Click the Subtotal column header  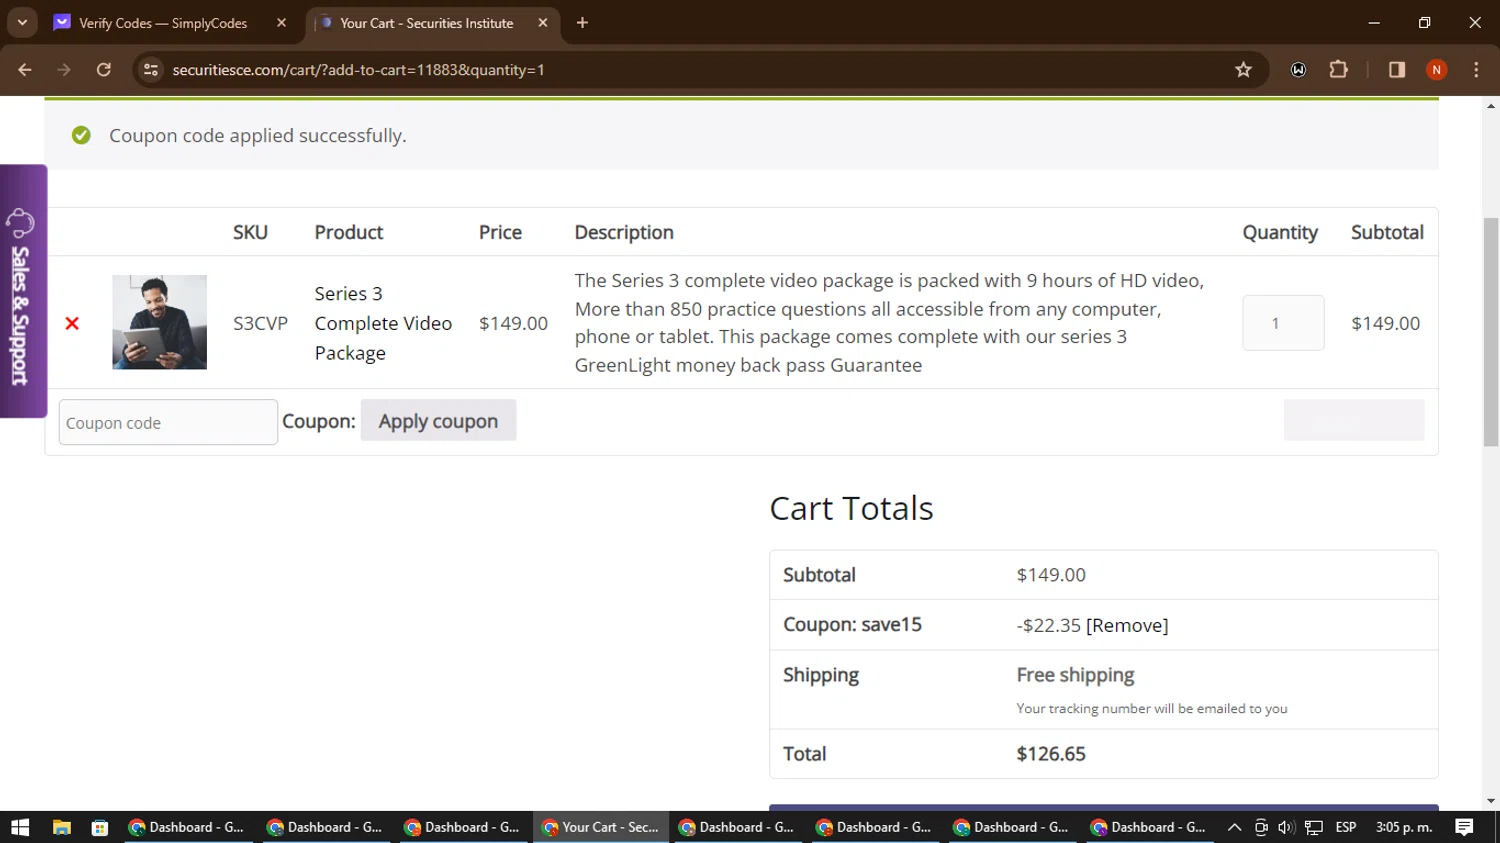[x=1387, y=232]
